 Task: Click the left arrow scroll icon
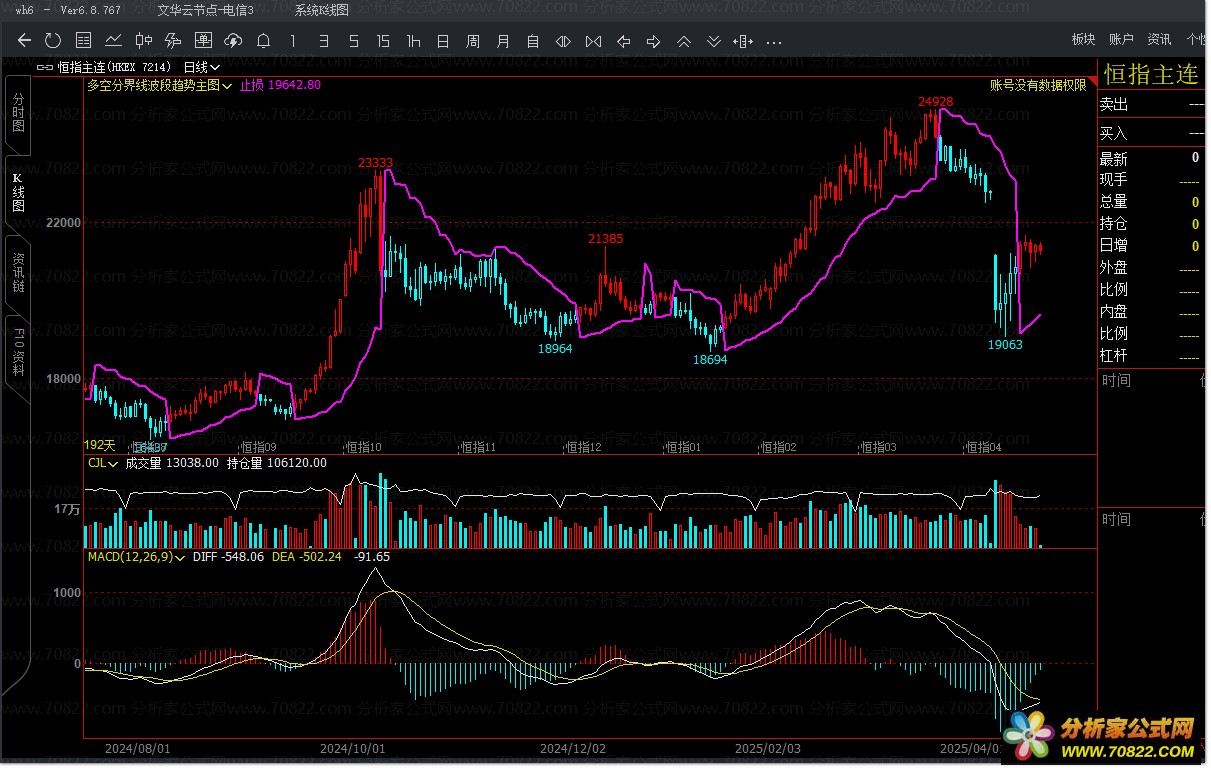pyautogui.click(x=624, y=41)
